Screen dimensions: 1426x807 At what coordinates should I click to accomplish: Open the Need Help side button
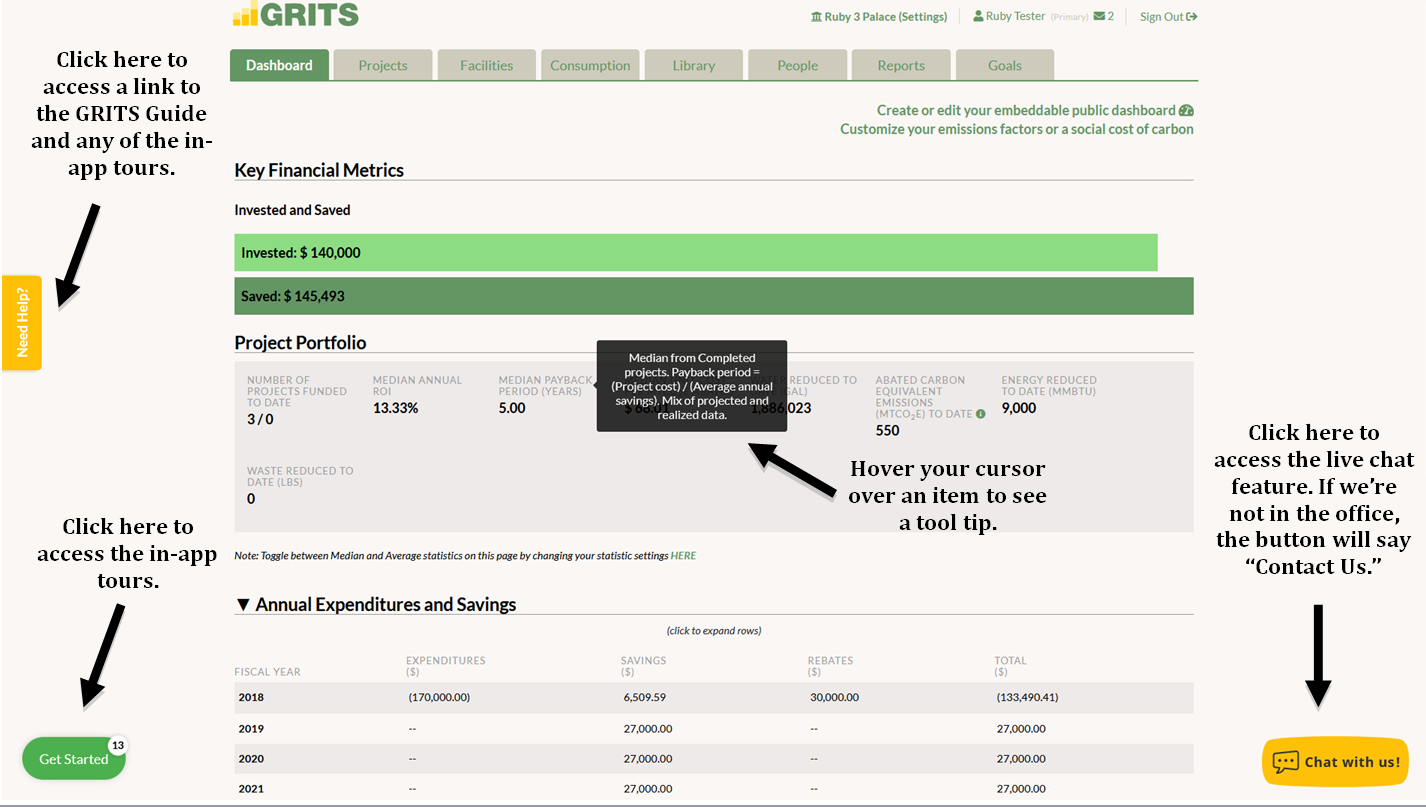point(22,323)
